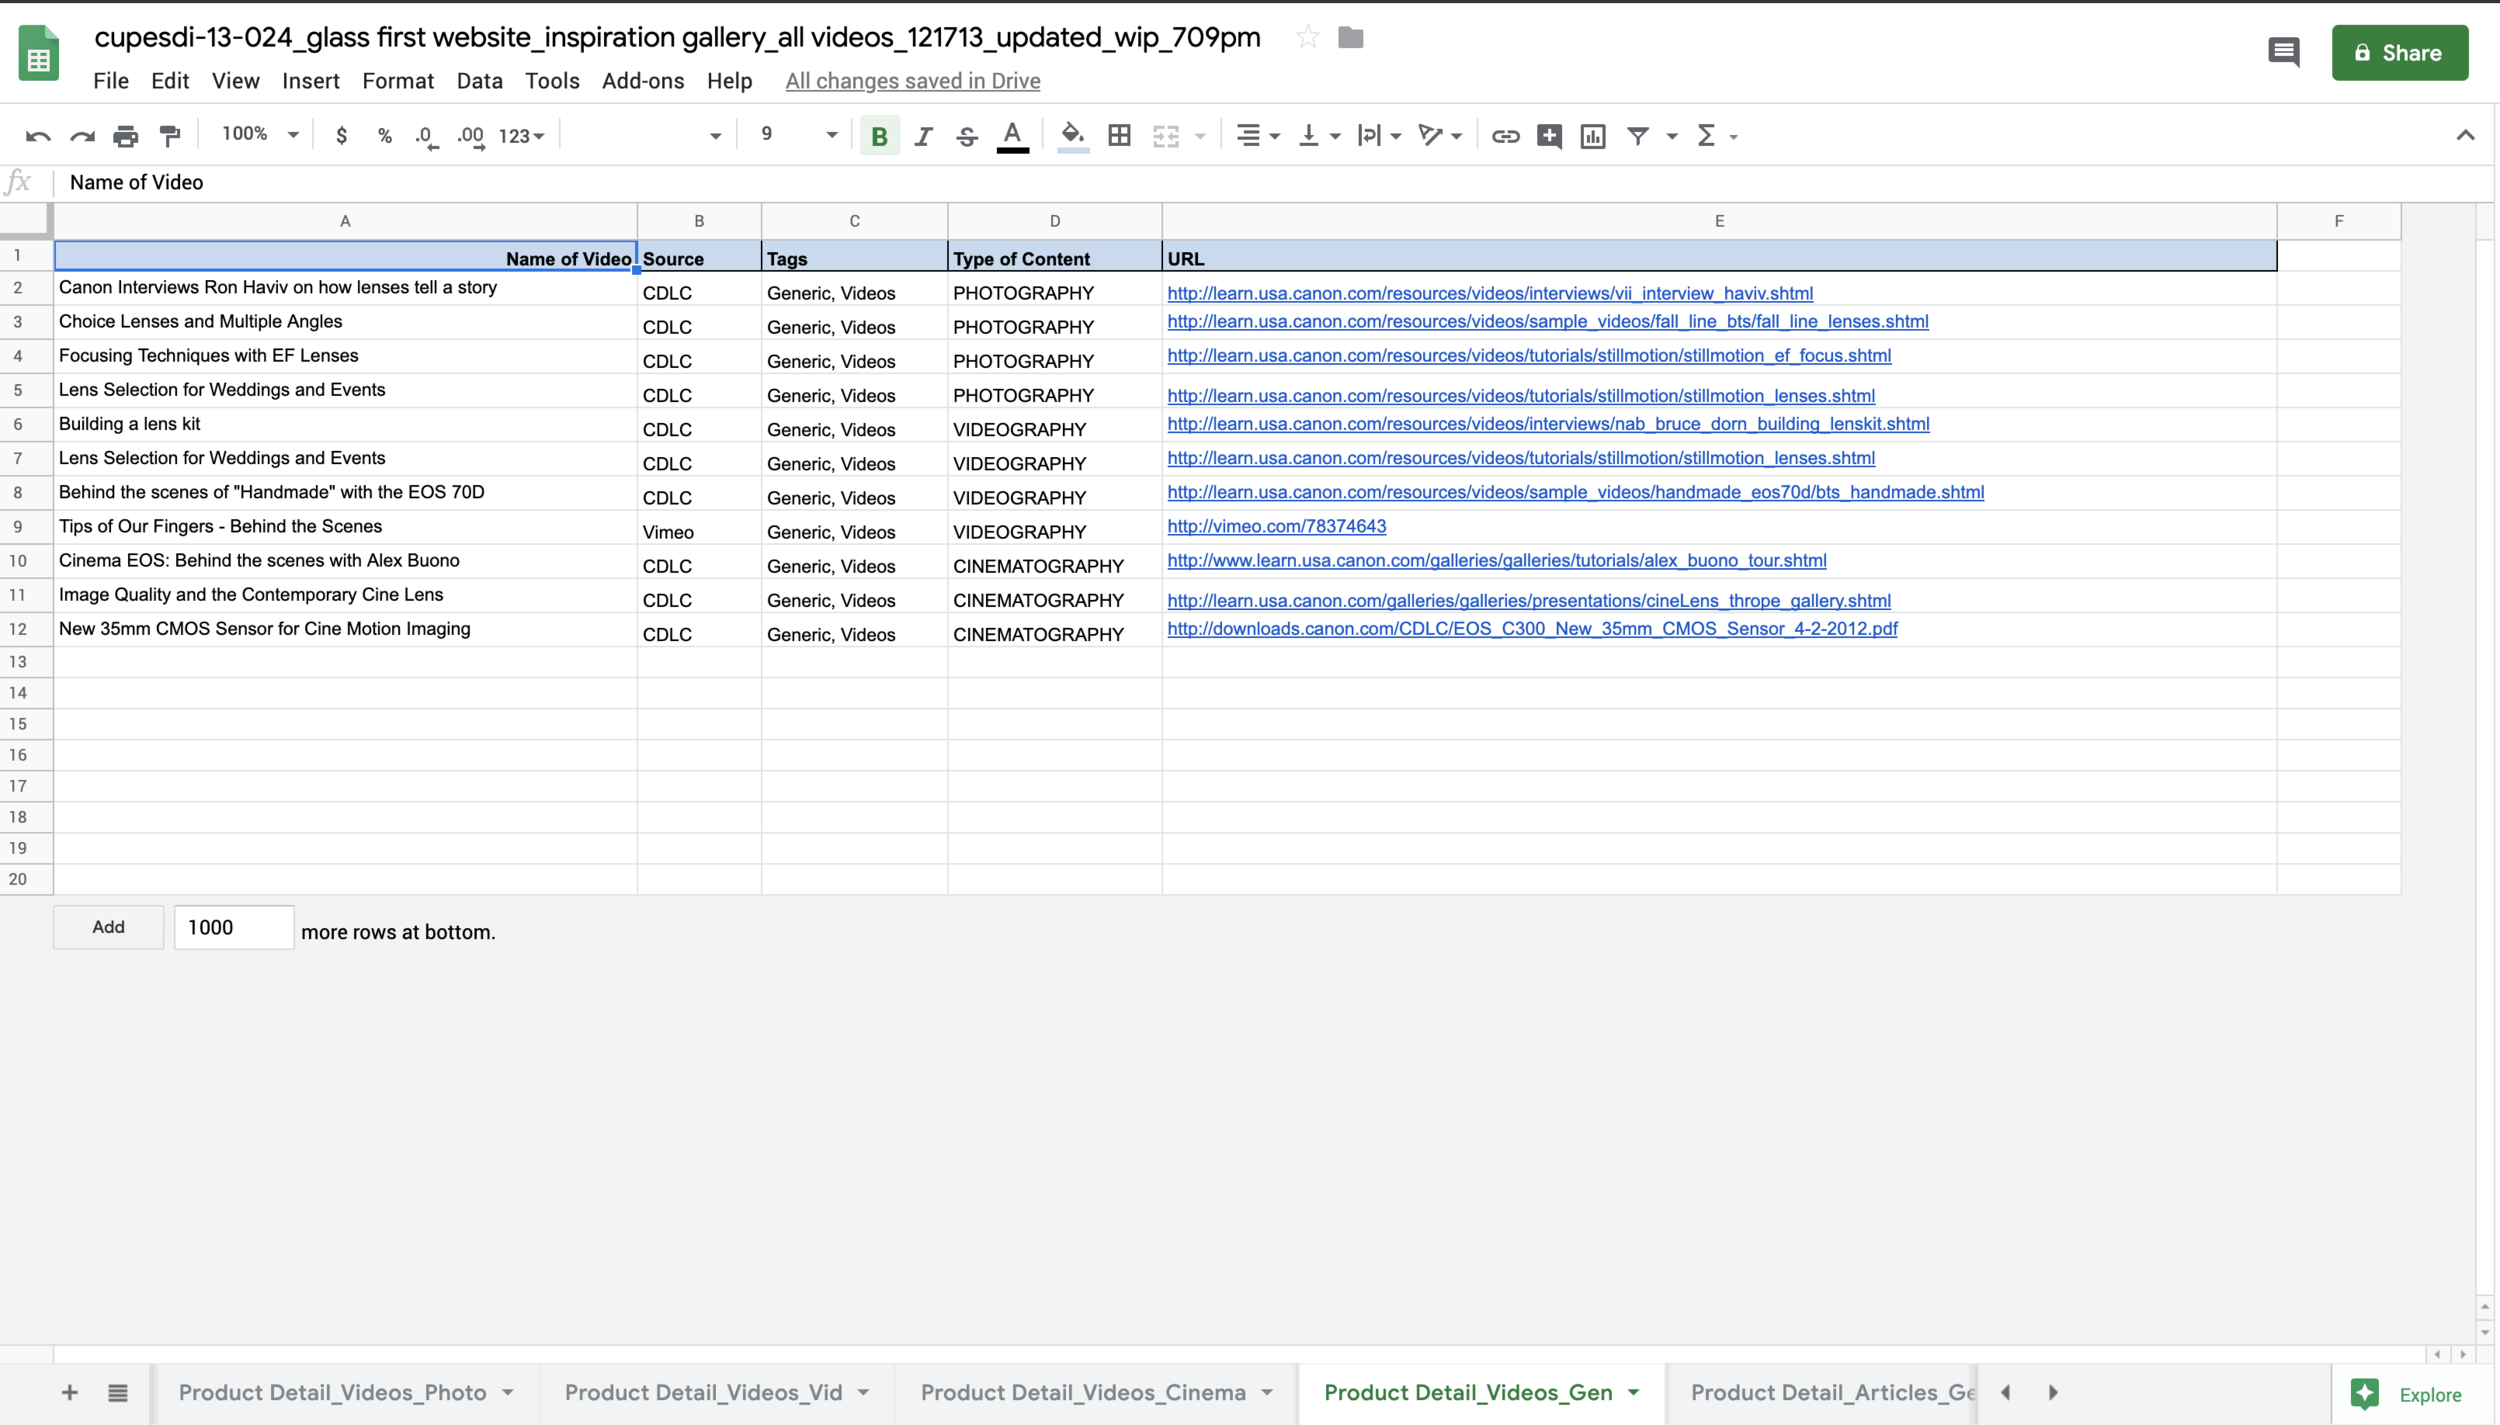
Task: Click the Redo icon
Action: point(82,136)
